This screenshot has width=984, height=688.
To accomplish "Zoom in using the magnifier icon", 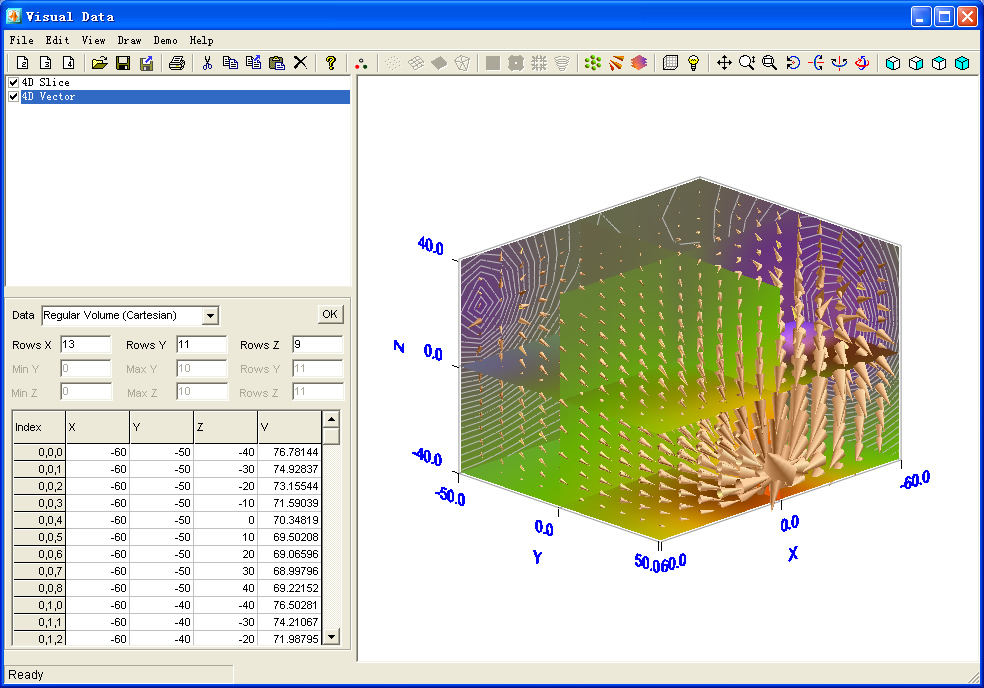I will 748,62.
